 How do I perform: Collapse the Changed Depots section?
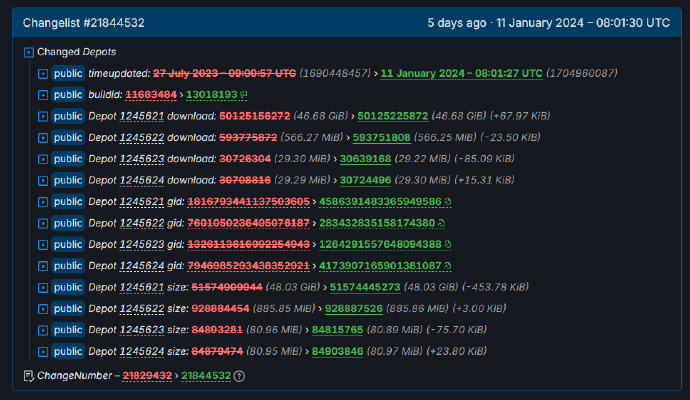coord(28,52)
